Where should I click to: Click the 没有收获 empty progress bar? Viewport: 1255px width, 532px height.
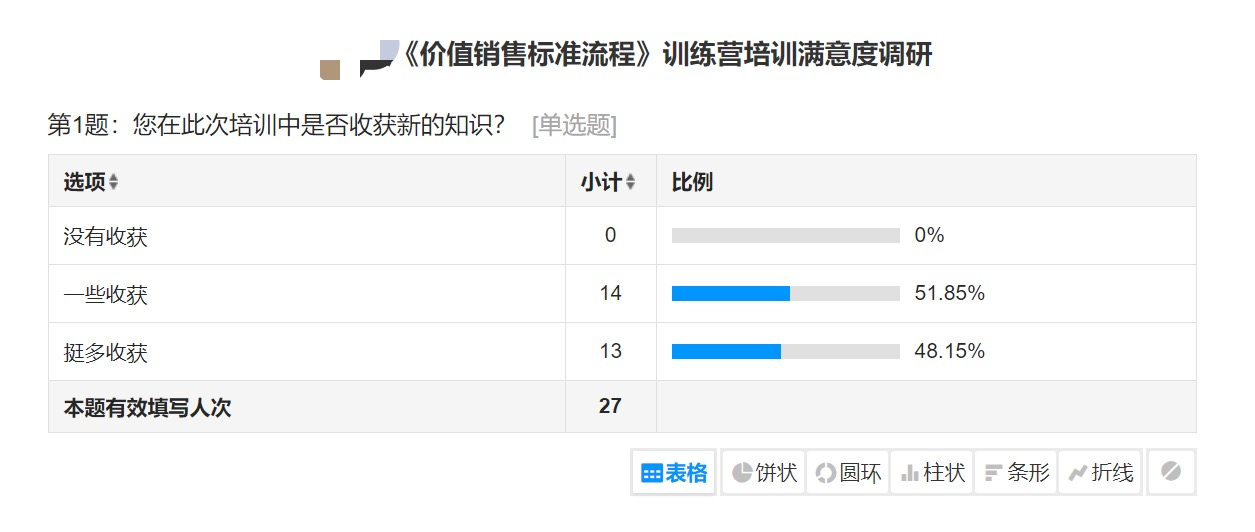(x=786, y=235)
